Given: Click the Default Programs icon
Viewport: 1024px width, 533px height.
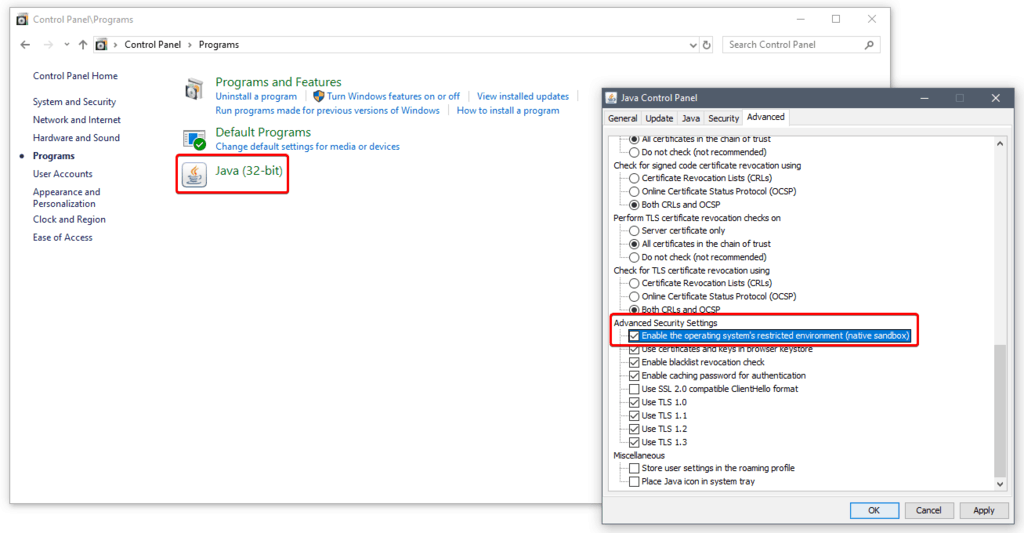Looking at the screenshot, I should 194,139.
